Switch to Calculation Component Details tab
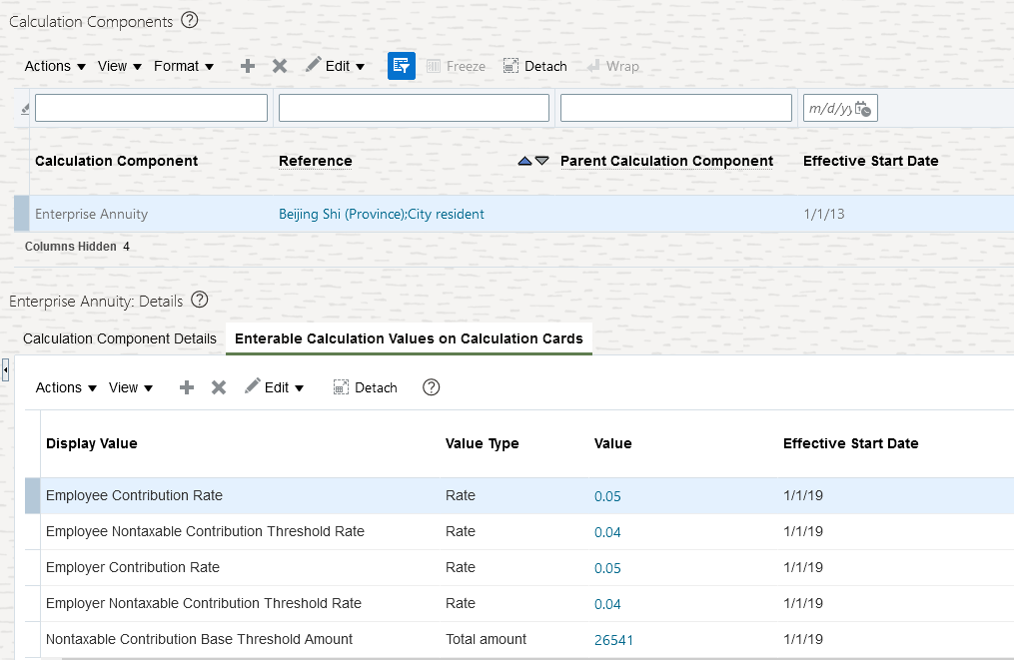 [120, 339]
